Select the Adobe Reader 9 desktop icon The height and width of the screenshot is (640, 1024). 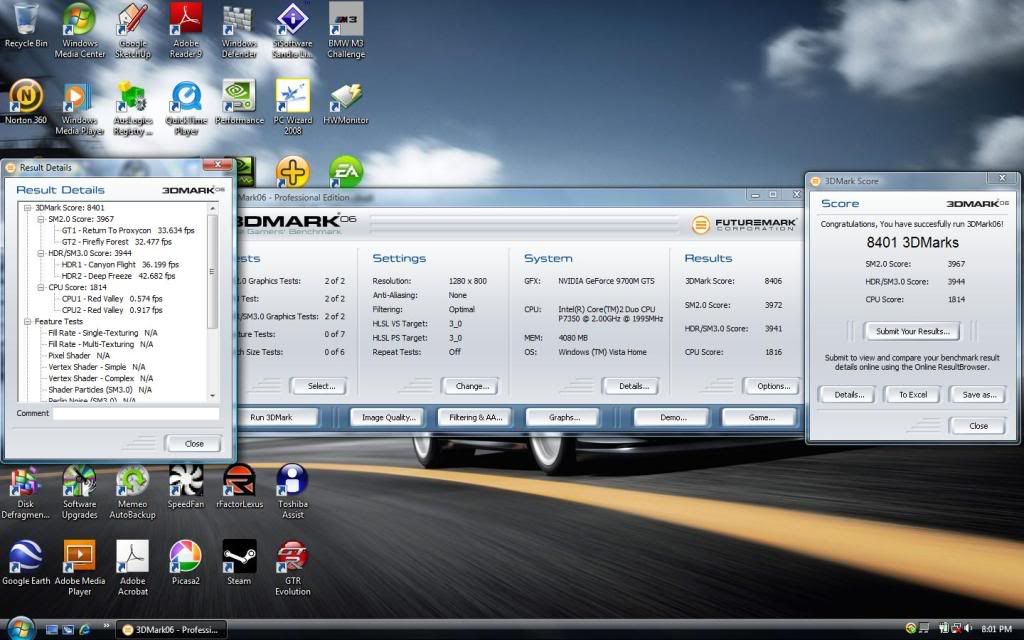coord(185,30)
